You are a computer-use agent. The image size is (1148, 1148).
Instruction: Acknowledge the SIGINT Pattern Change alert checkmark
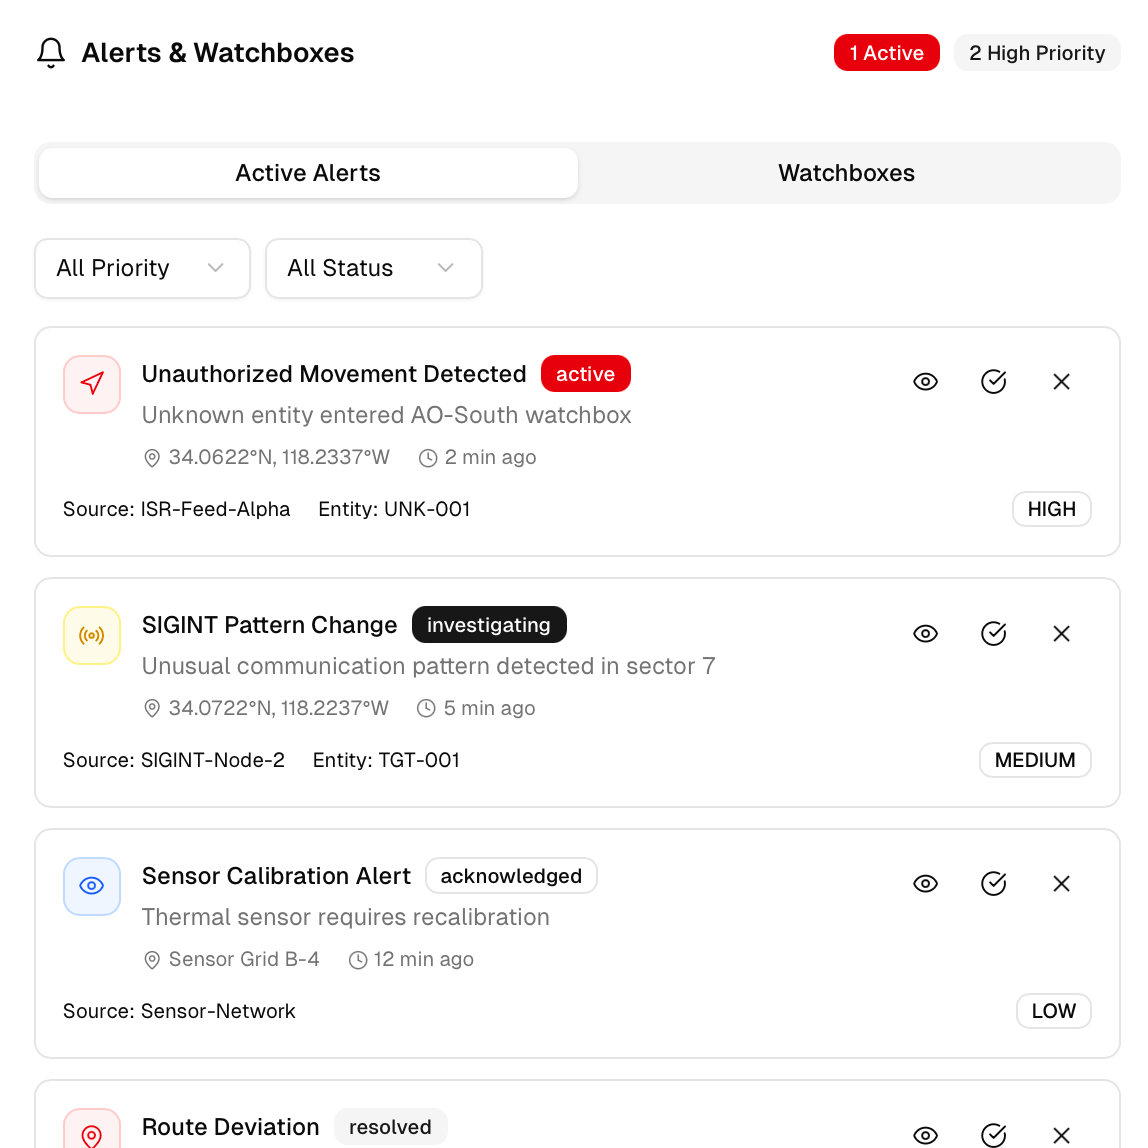994,633
